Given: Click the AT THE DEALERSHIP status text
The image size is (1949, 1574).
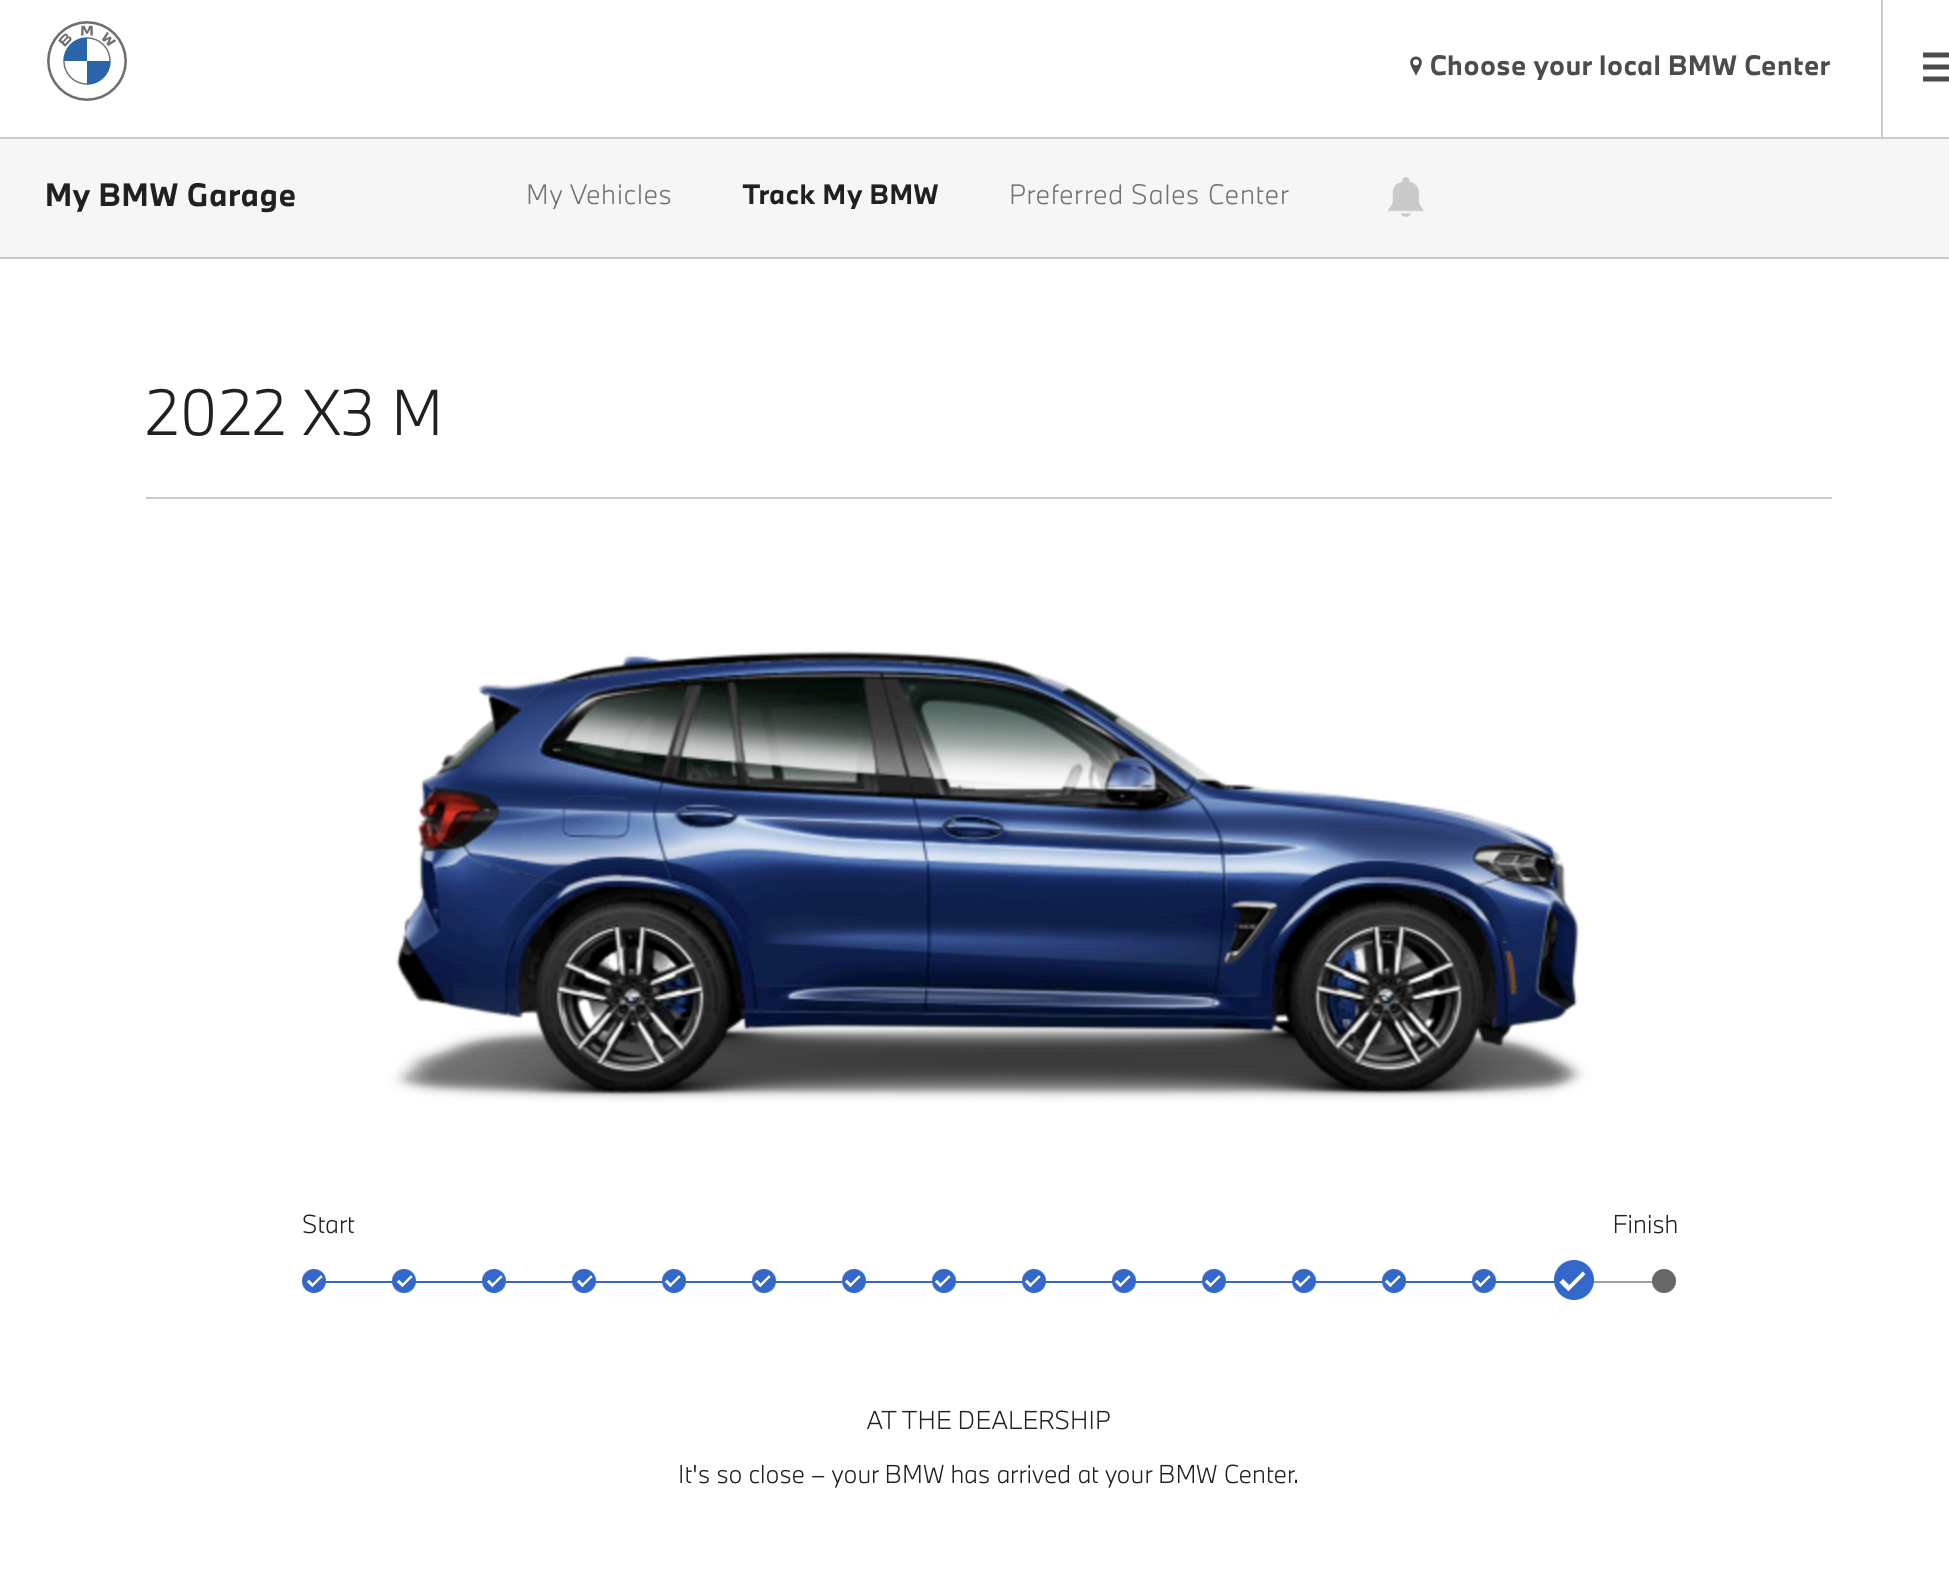Looking at the screenshot, I should pos(988,1420).
